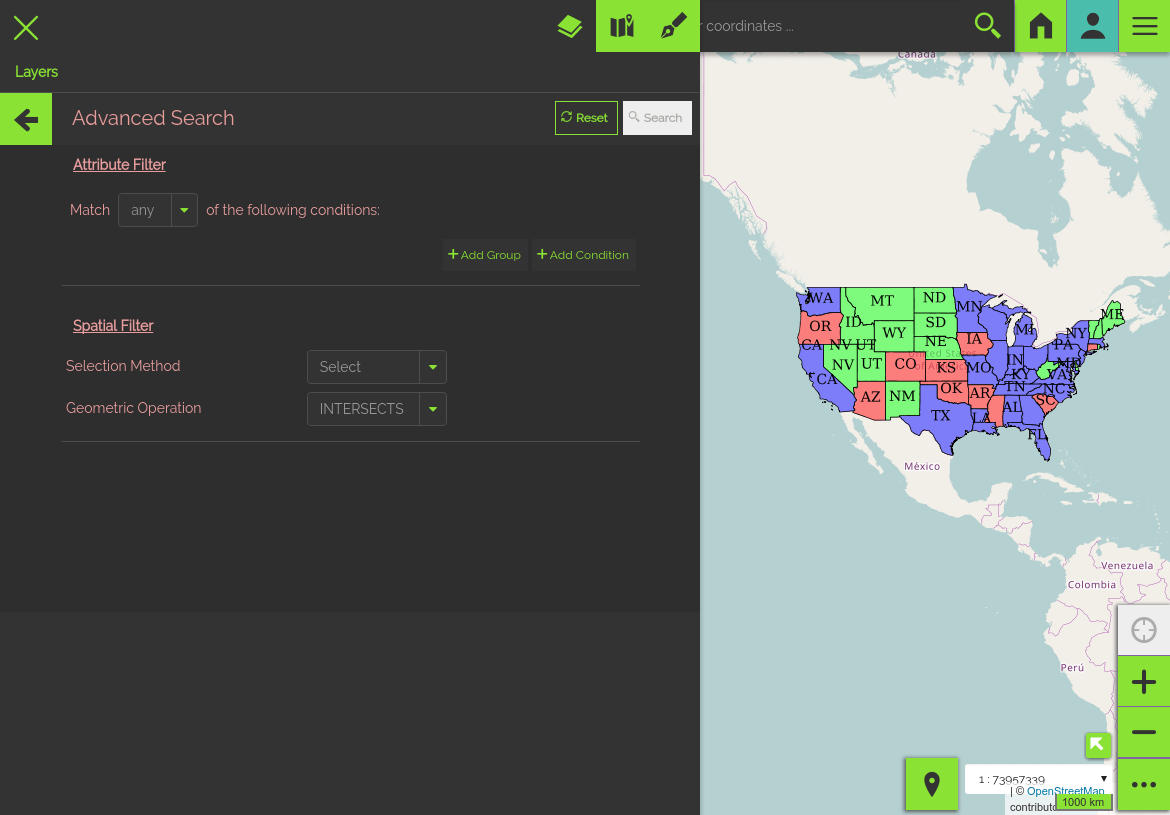Open the hamburger main menu
Screen dimensions: 1170x815
(x=1145, y=26)
